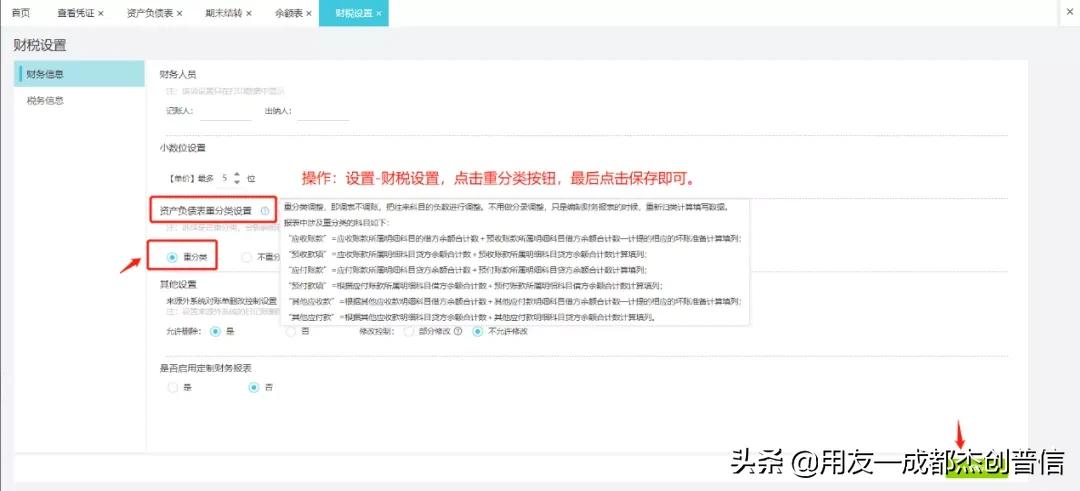Close the 余额表 tab with its x
1080x491 pixels.
click(309, 14)
